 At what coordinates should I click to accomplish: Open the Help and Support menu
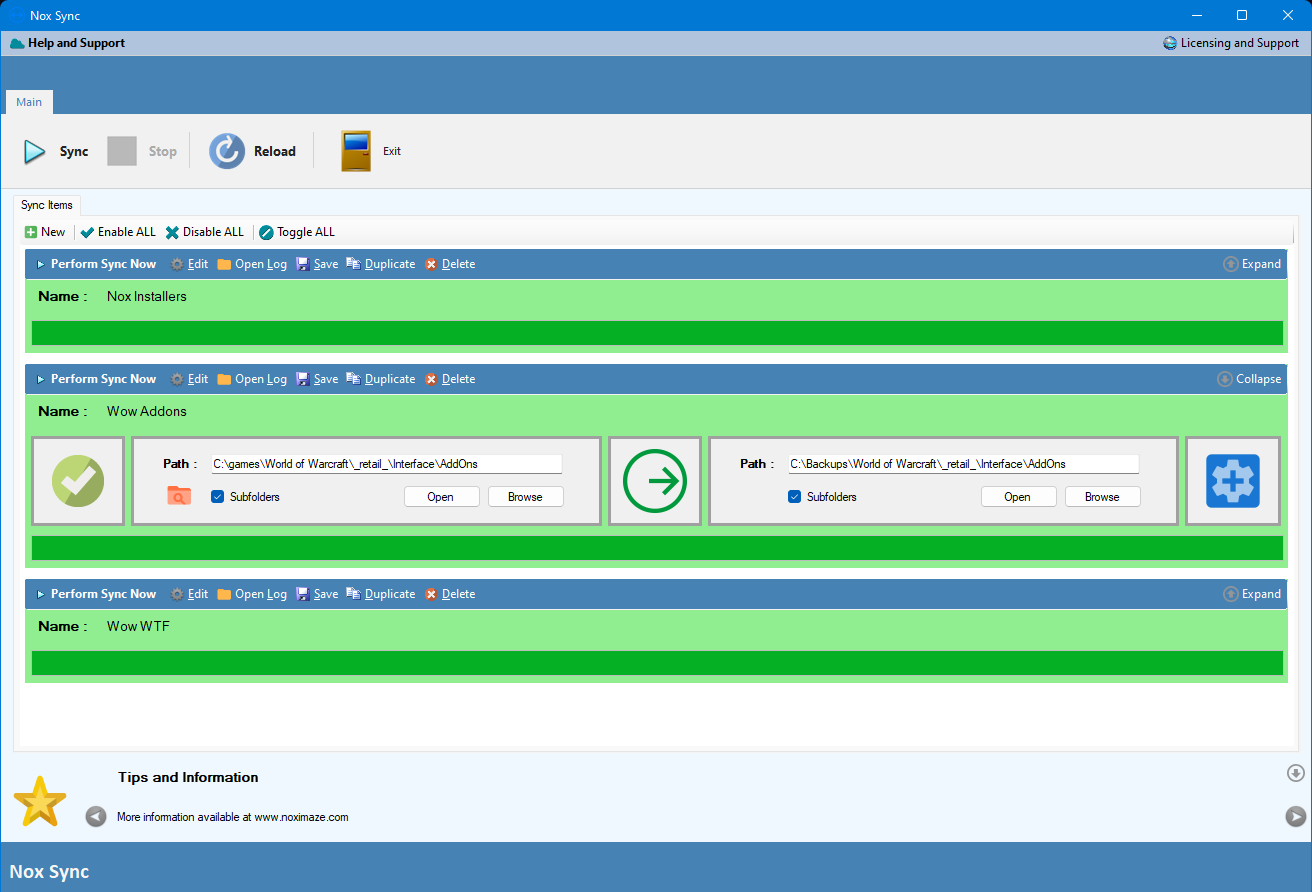68,43
